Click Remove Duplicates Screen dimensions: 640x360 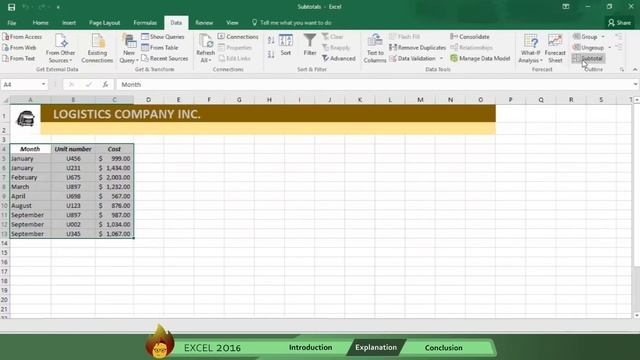click(x=417, y=48)
